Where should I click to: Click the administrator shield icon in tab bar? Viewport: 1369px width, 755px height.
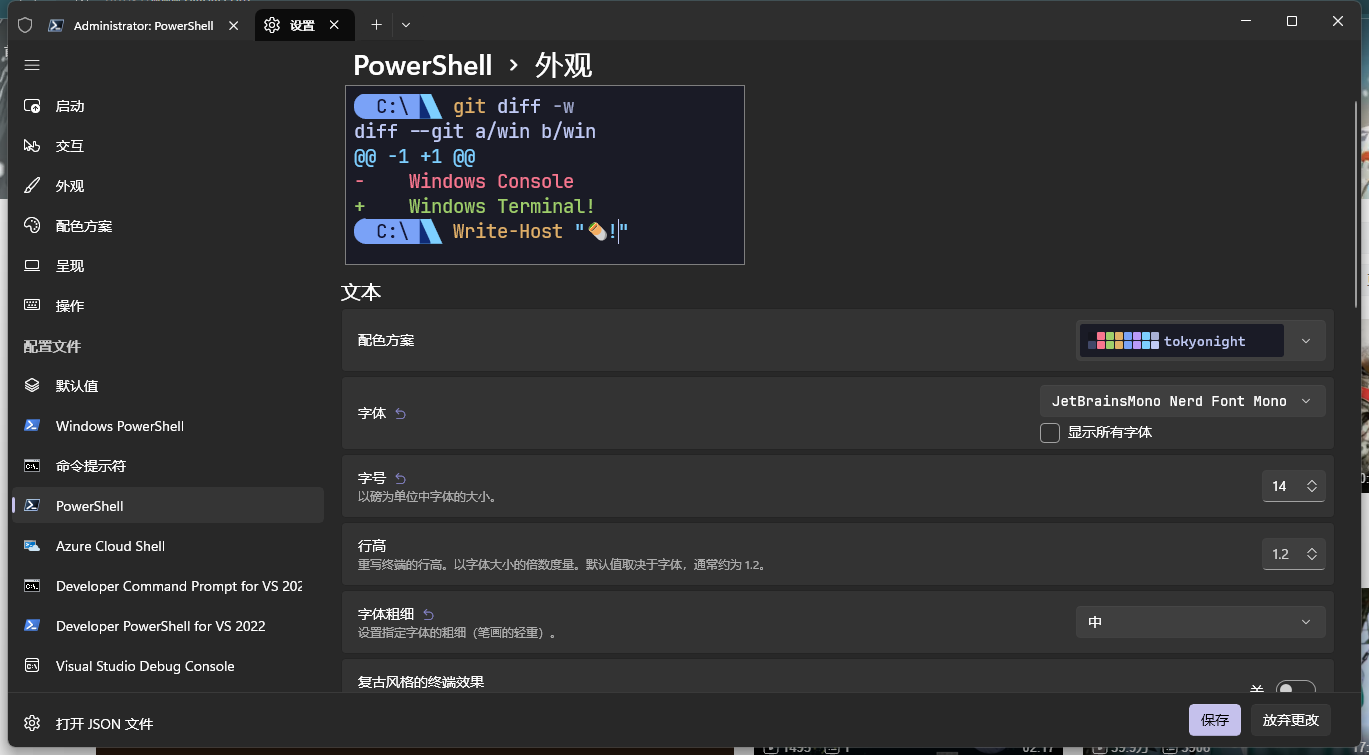click(x=25, y=25)
